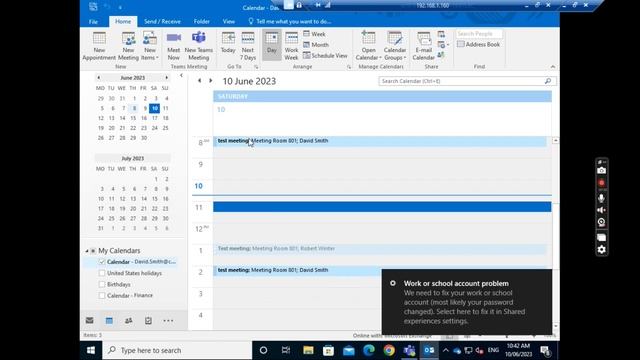Collapse the ribbon with the up chevron
Viewport: 640px width, 360px height.
pos(553,67)
